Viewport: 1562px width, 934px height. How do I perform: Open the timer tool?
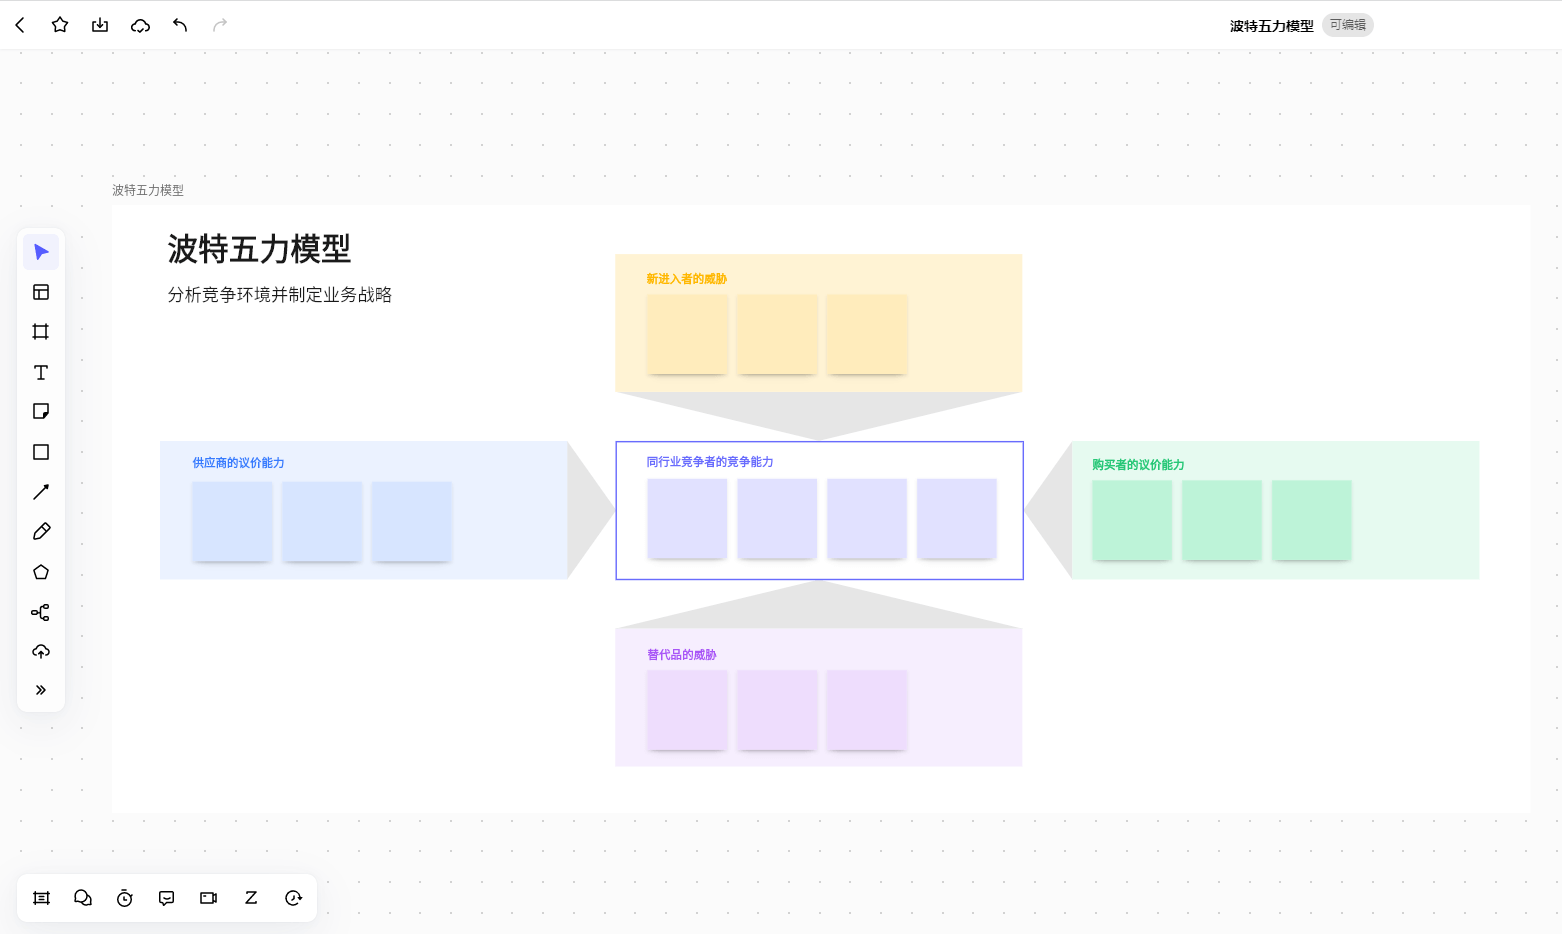tap(125, 898)
